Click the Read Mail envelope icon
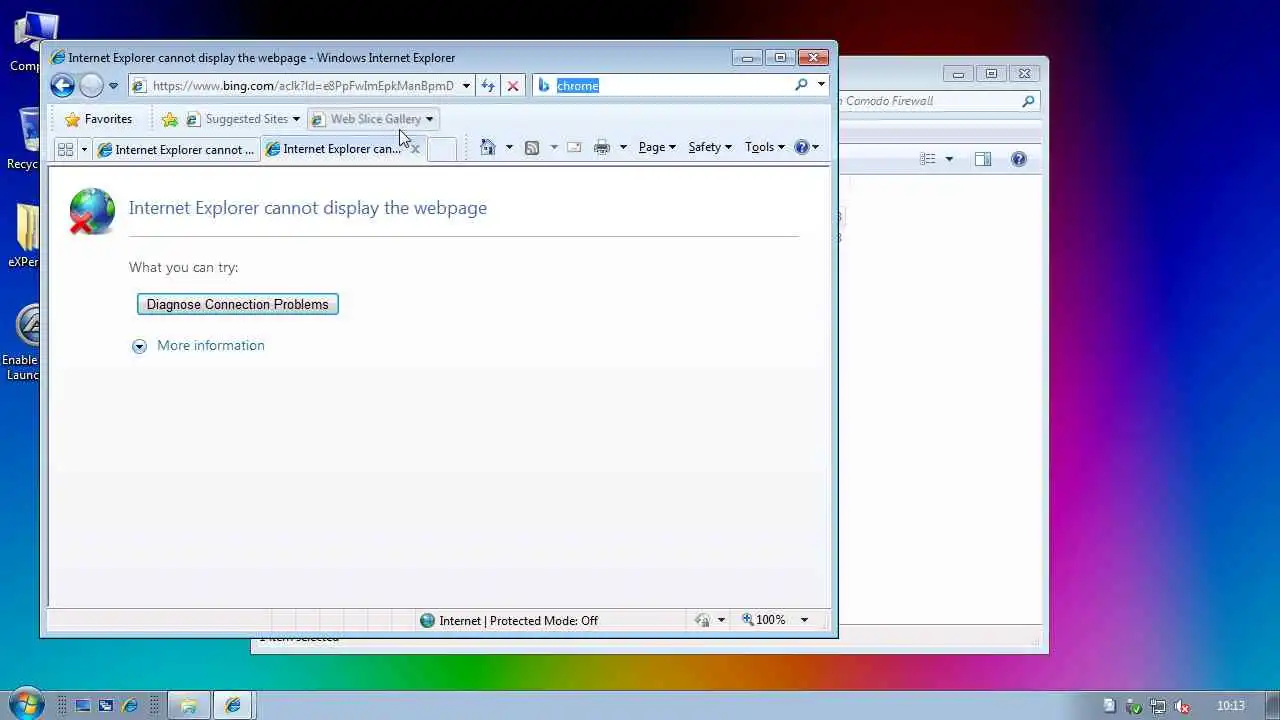Image resolution: width=1280 pixels, height=720 pixels. (x=574, y=147)
